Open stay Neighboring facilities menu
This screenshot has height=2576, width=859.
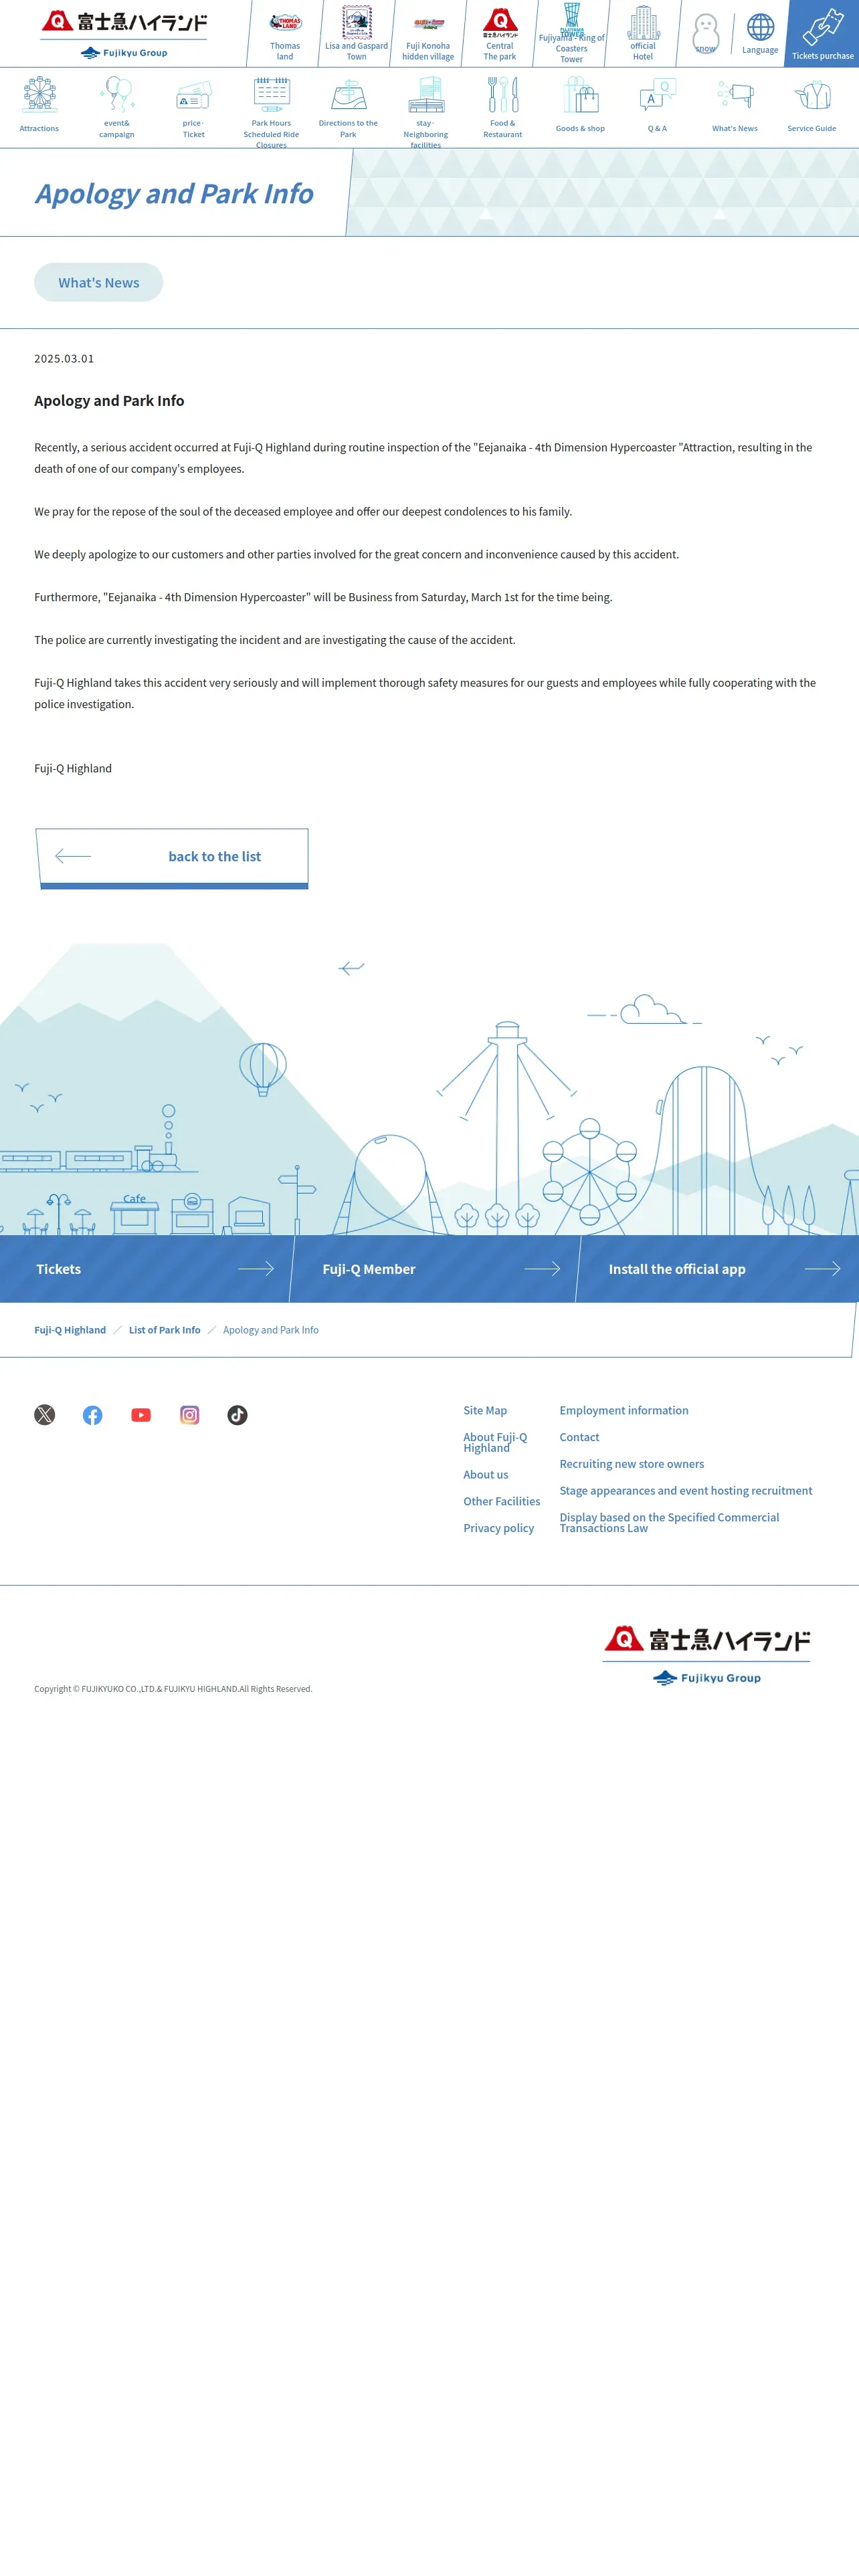click(426, 111)
